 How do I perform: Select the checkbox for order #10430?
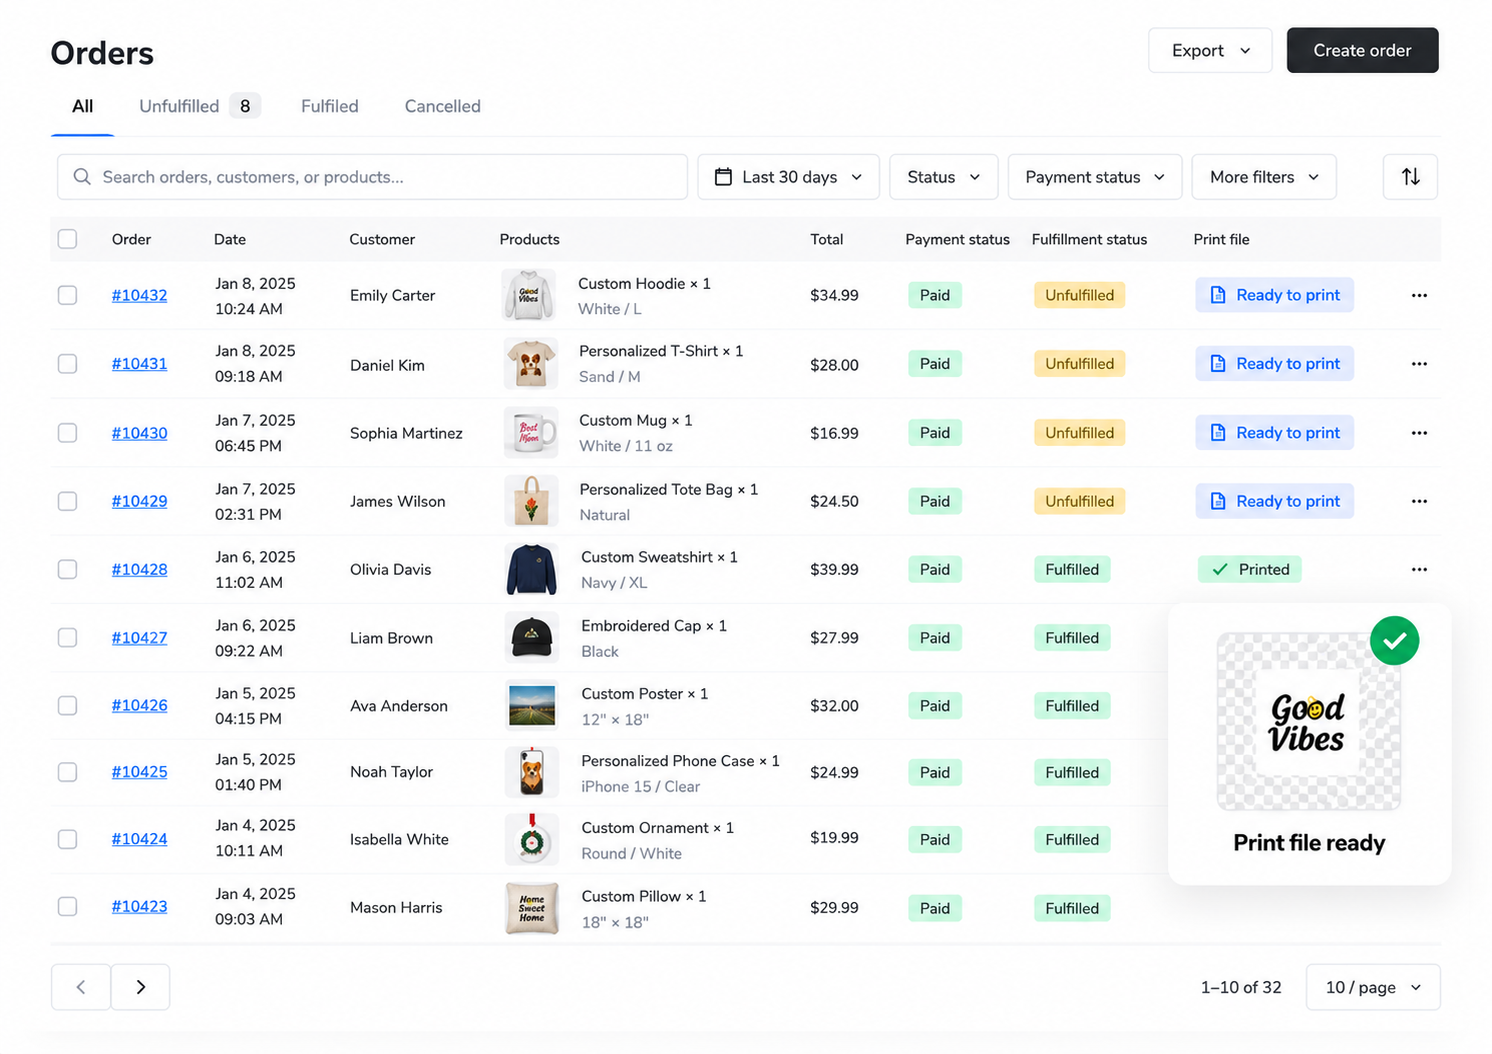tap(67, 433)
